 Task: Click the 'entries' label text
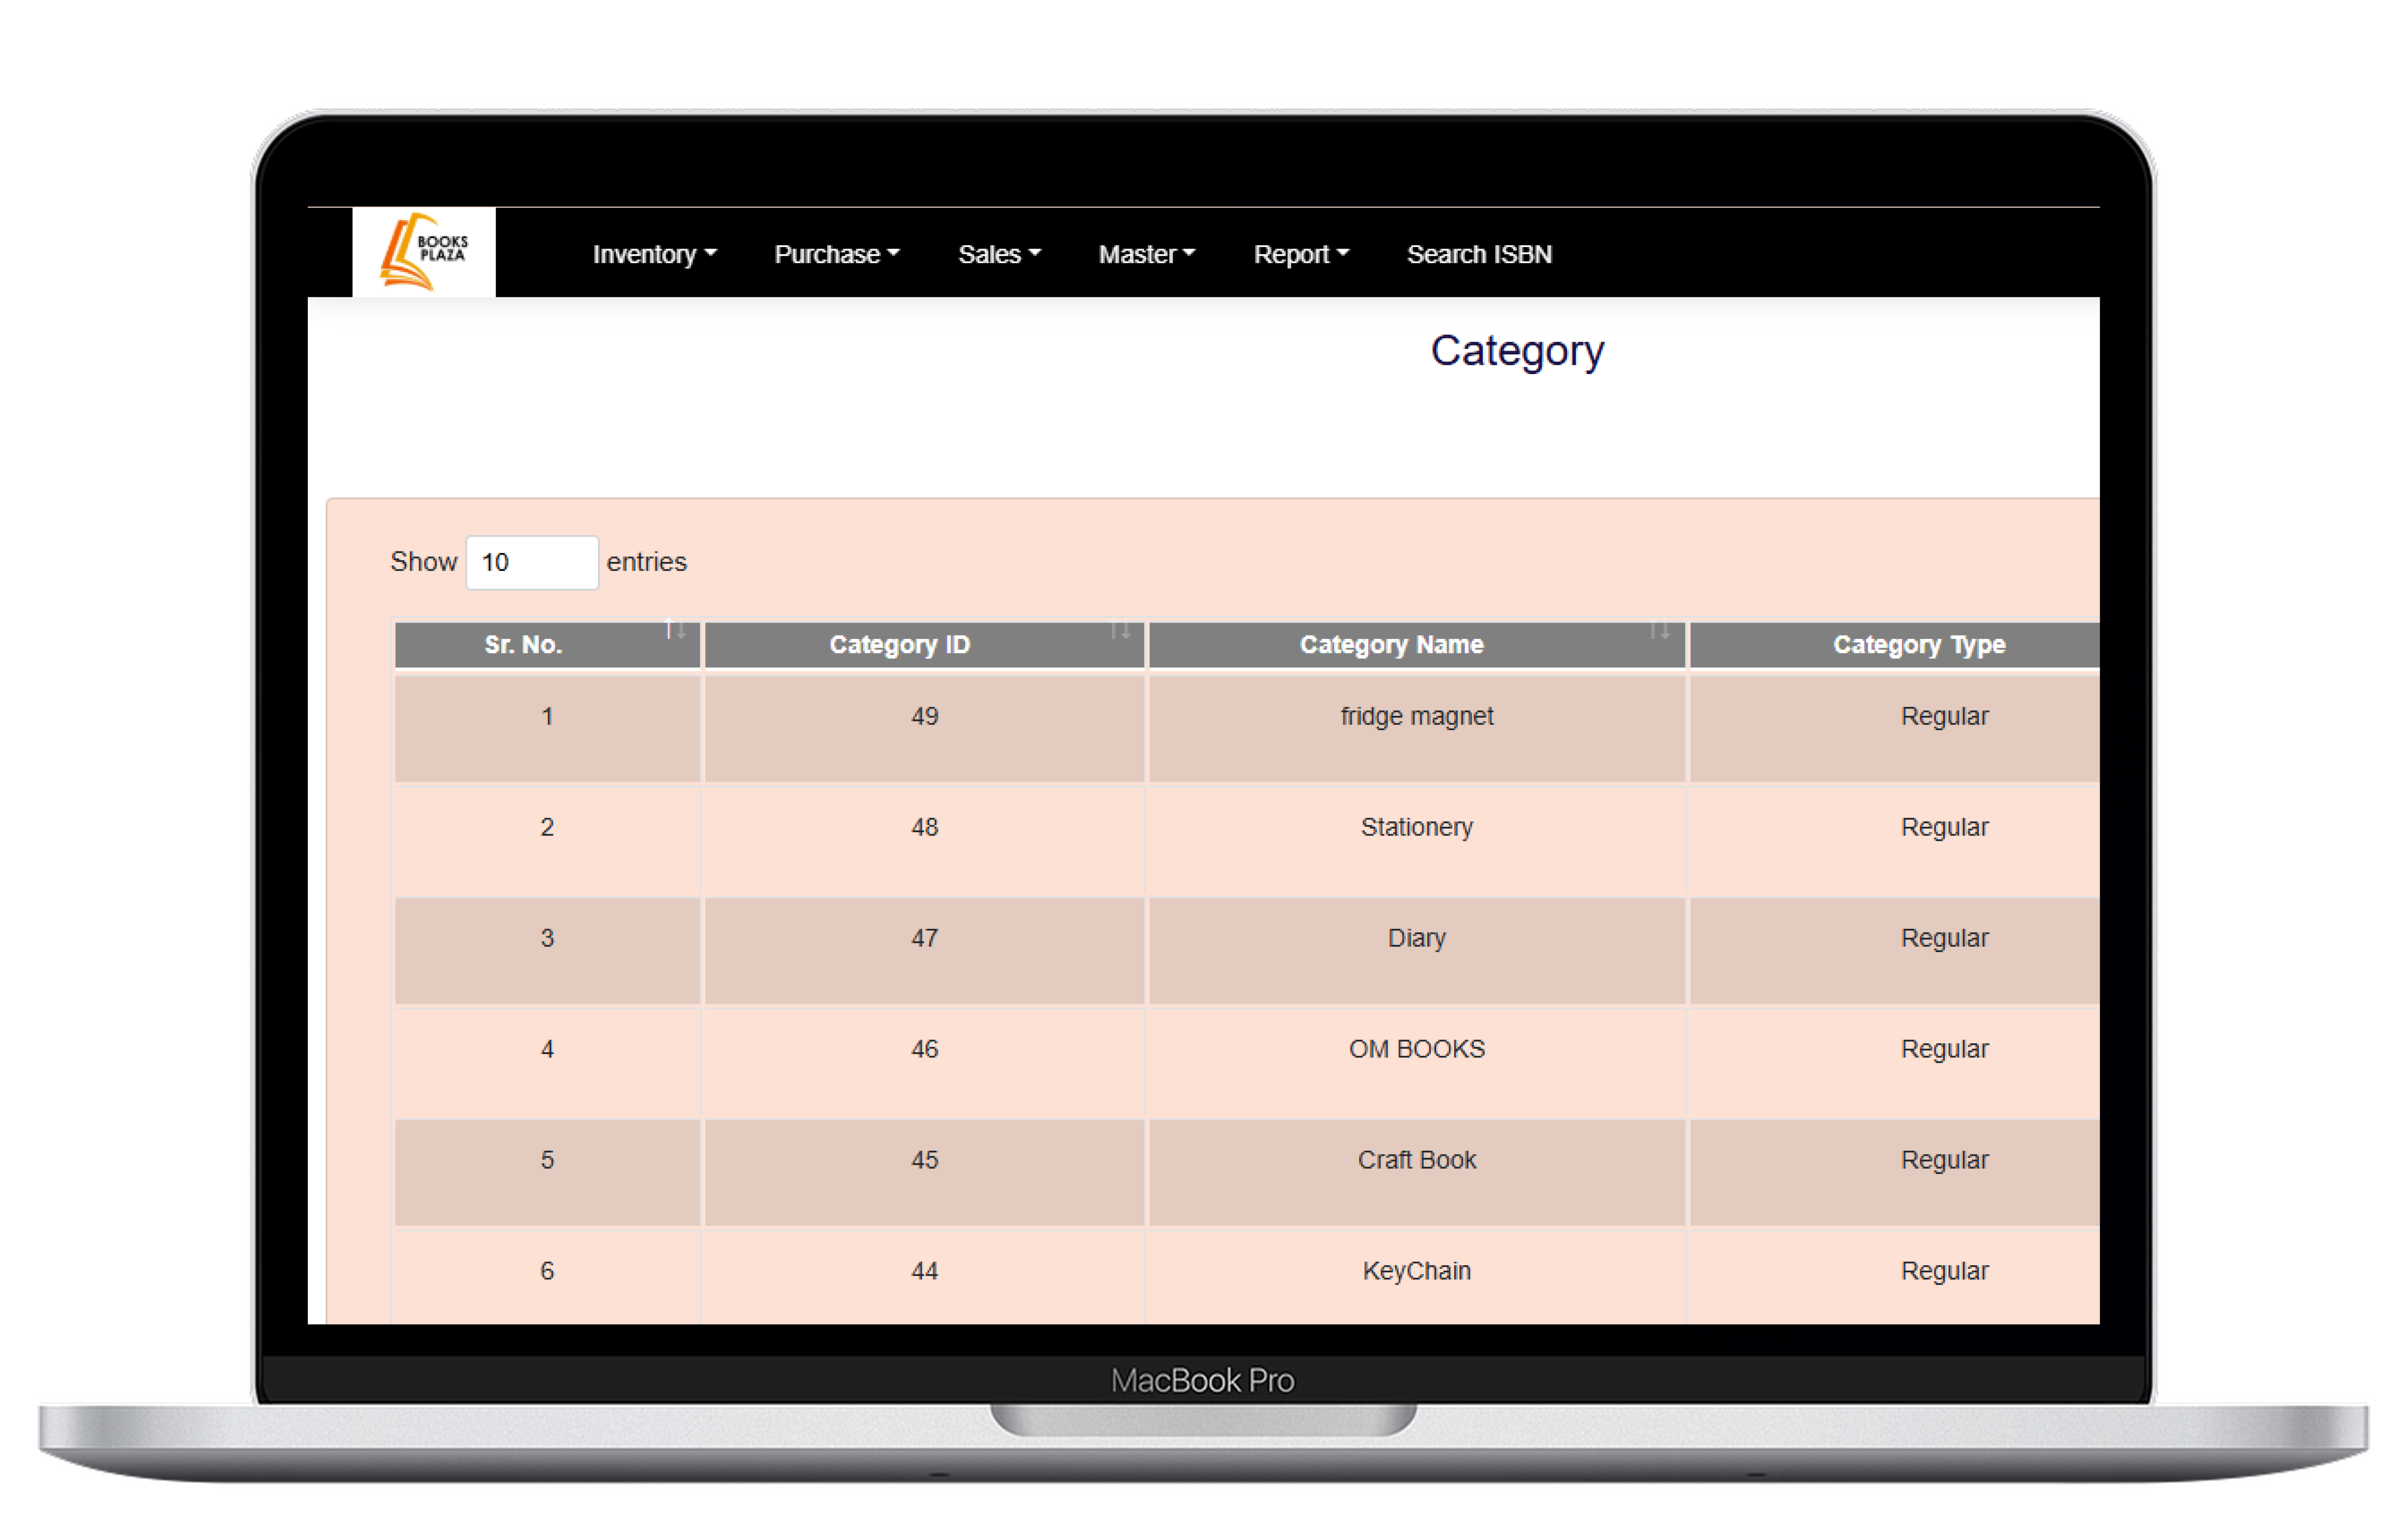[x=647, y=562]
